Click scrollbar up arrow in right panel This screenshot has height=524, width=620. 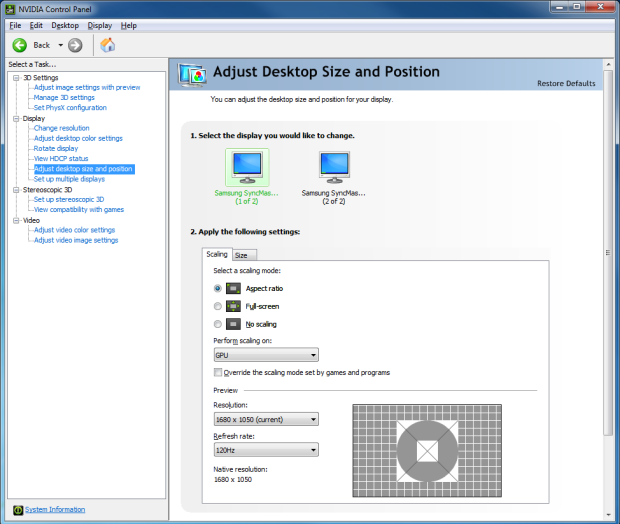608,64
